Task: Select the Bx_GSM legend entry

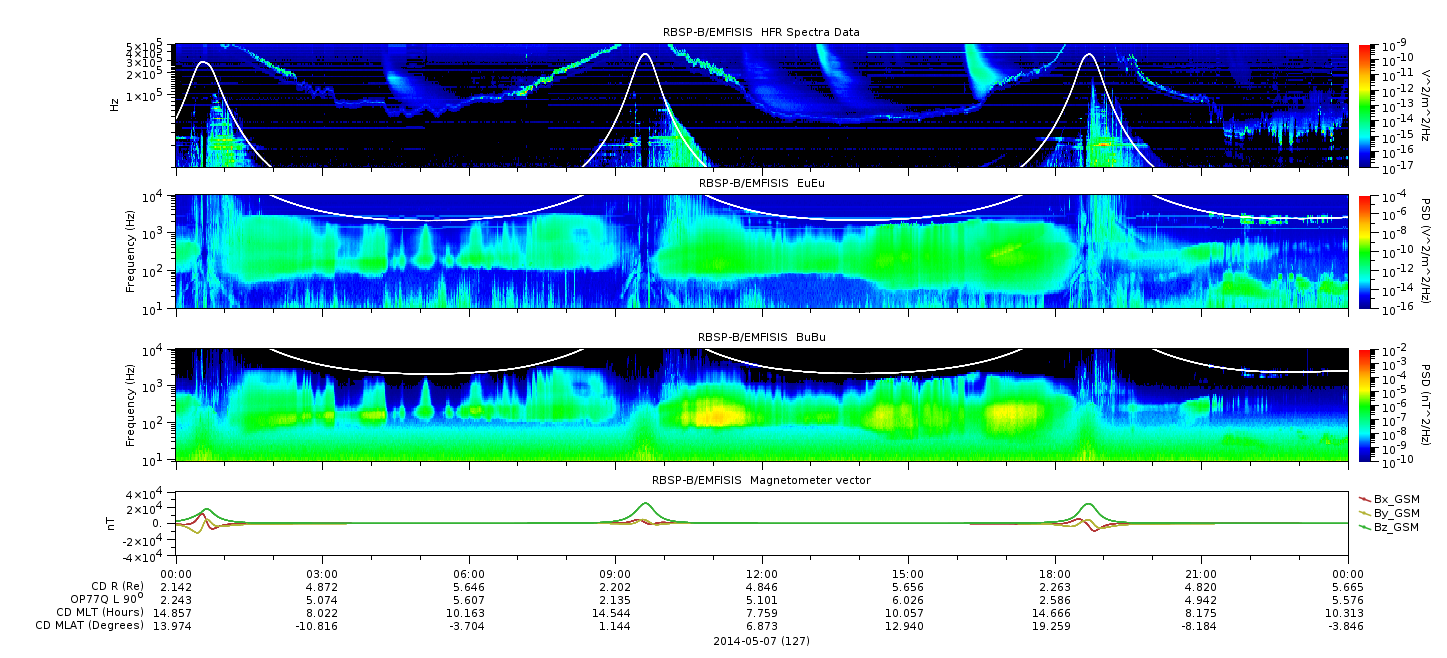Action: click(x=1388, y=499)
